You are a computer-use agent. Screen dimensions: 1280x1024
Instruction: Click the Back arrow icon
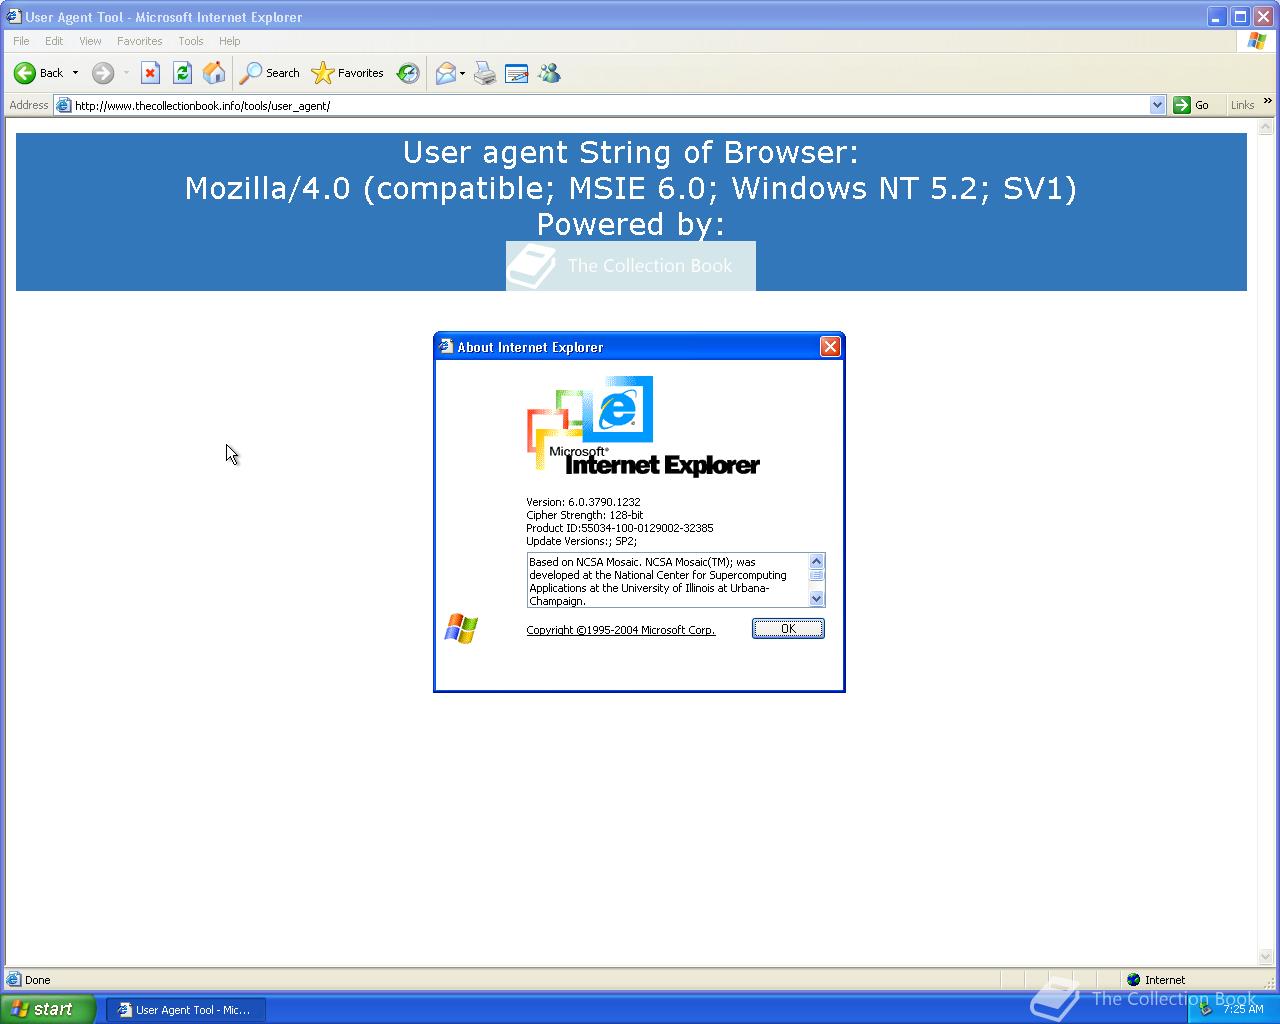tap(25, 73)
